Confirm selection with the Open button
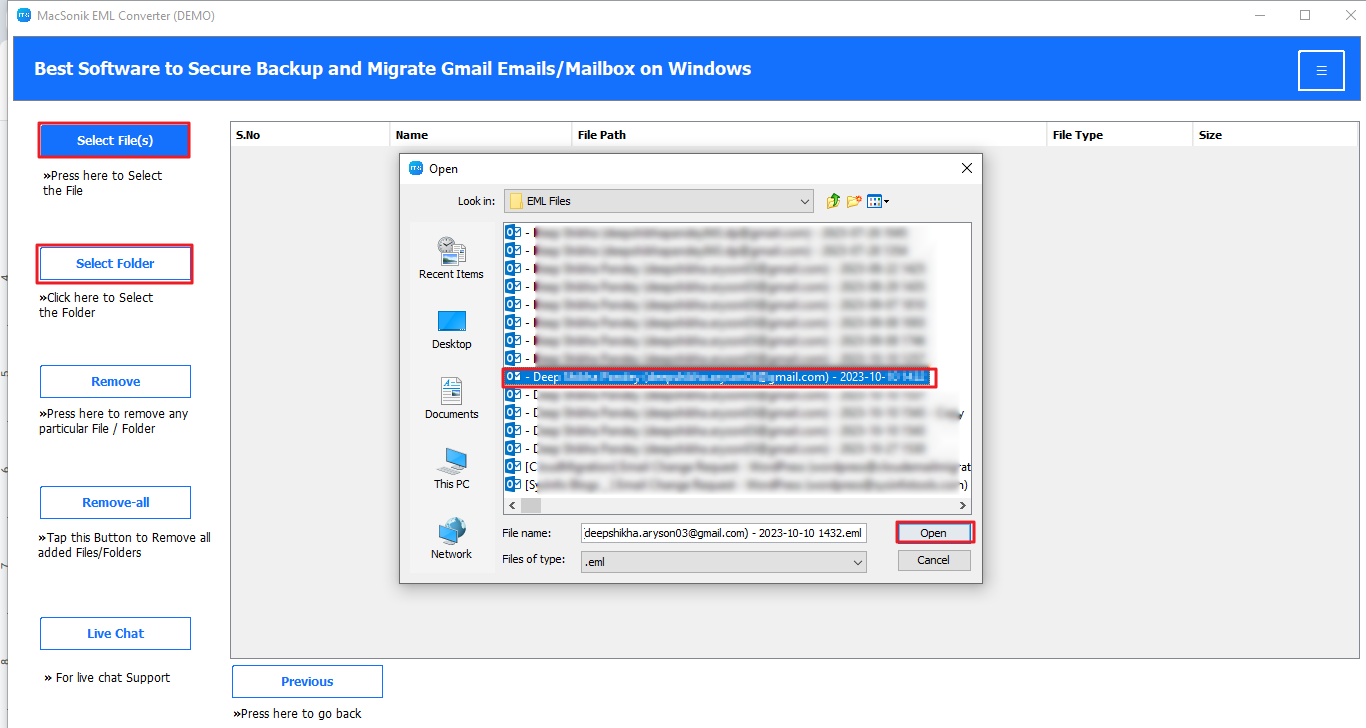This screenshot has height=728, width=1366. pyautogui.click(x=933, y=533)
